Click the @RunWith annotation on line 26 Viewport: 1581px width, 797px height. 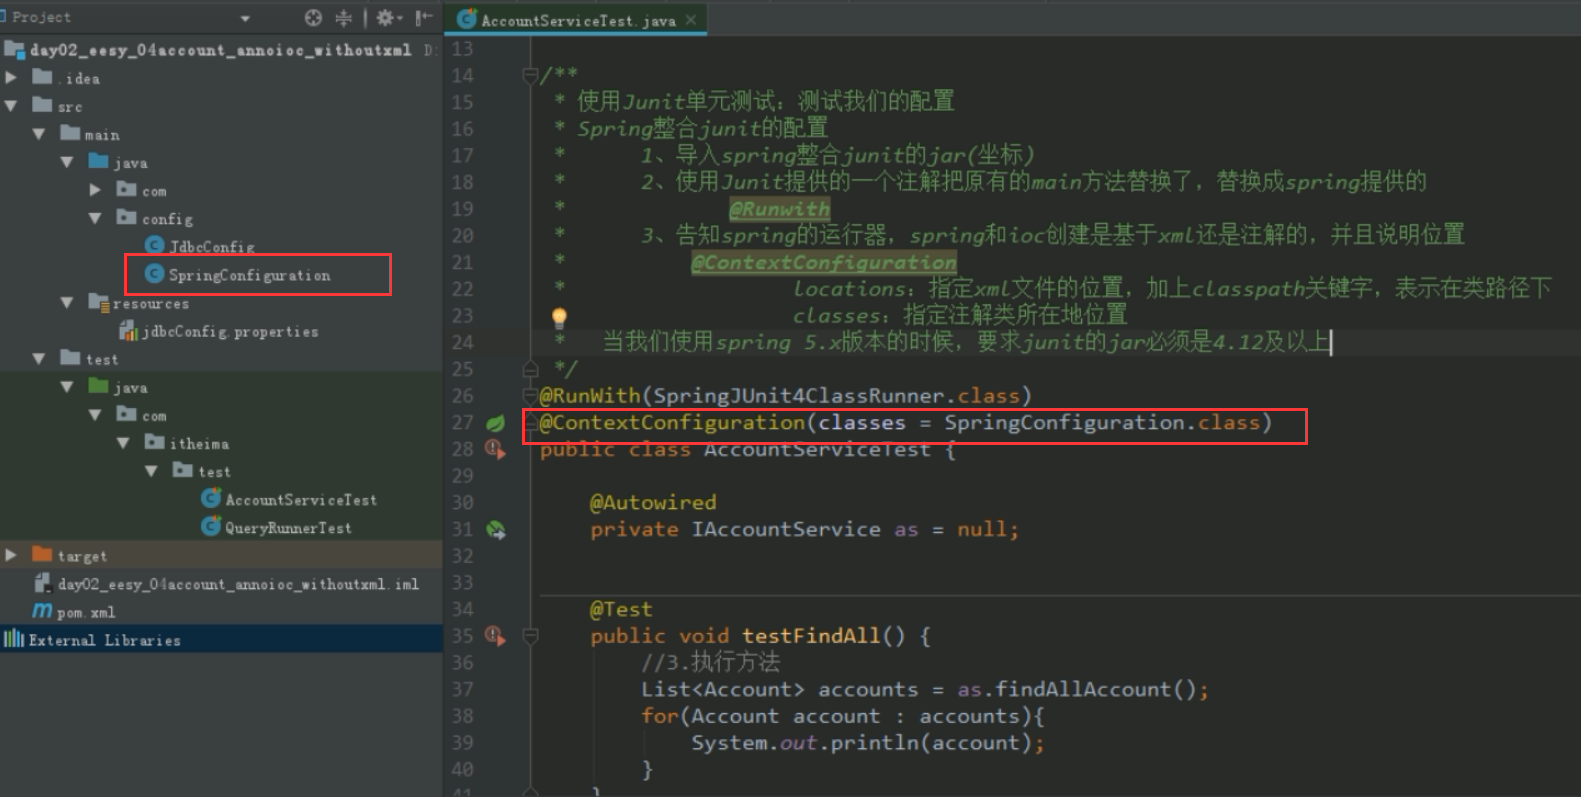point(592,396)
